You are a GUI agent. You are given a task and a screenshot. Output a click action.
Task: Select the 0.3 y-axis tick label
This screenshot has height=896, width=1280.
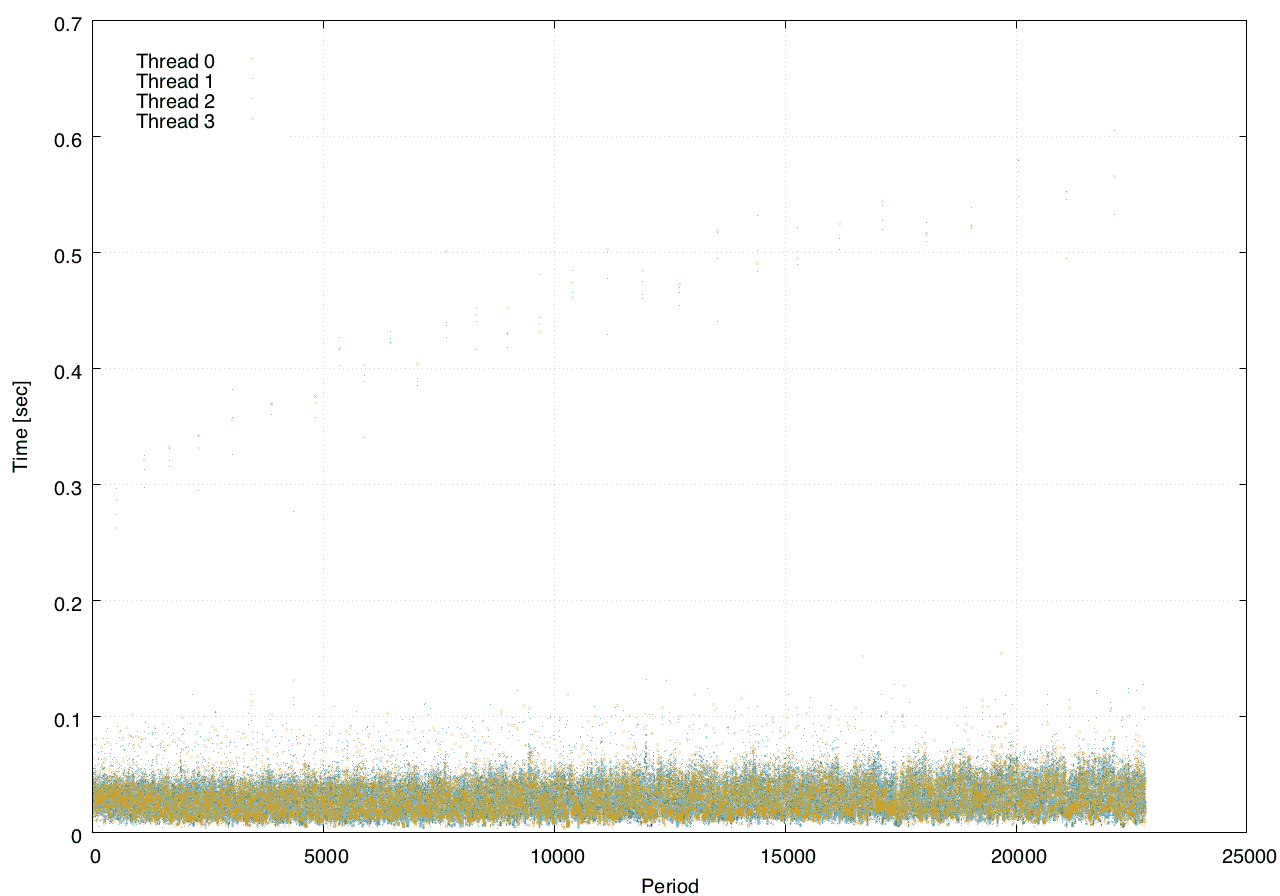pos(67,485)
